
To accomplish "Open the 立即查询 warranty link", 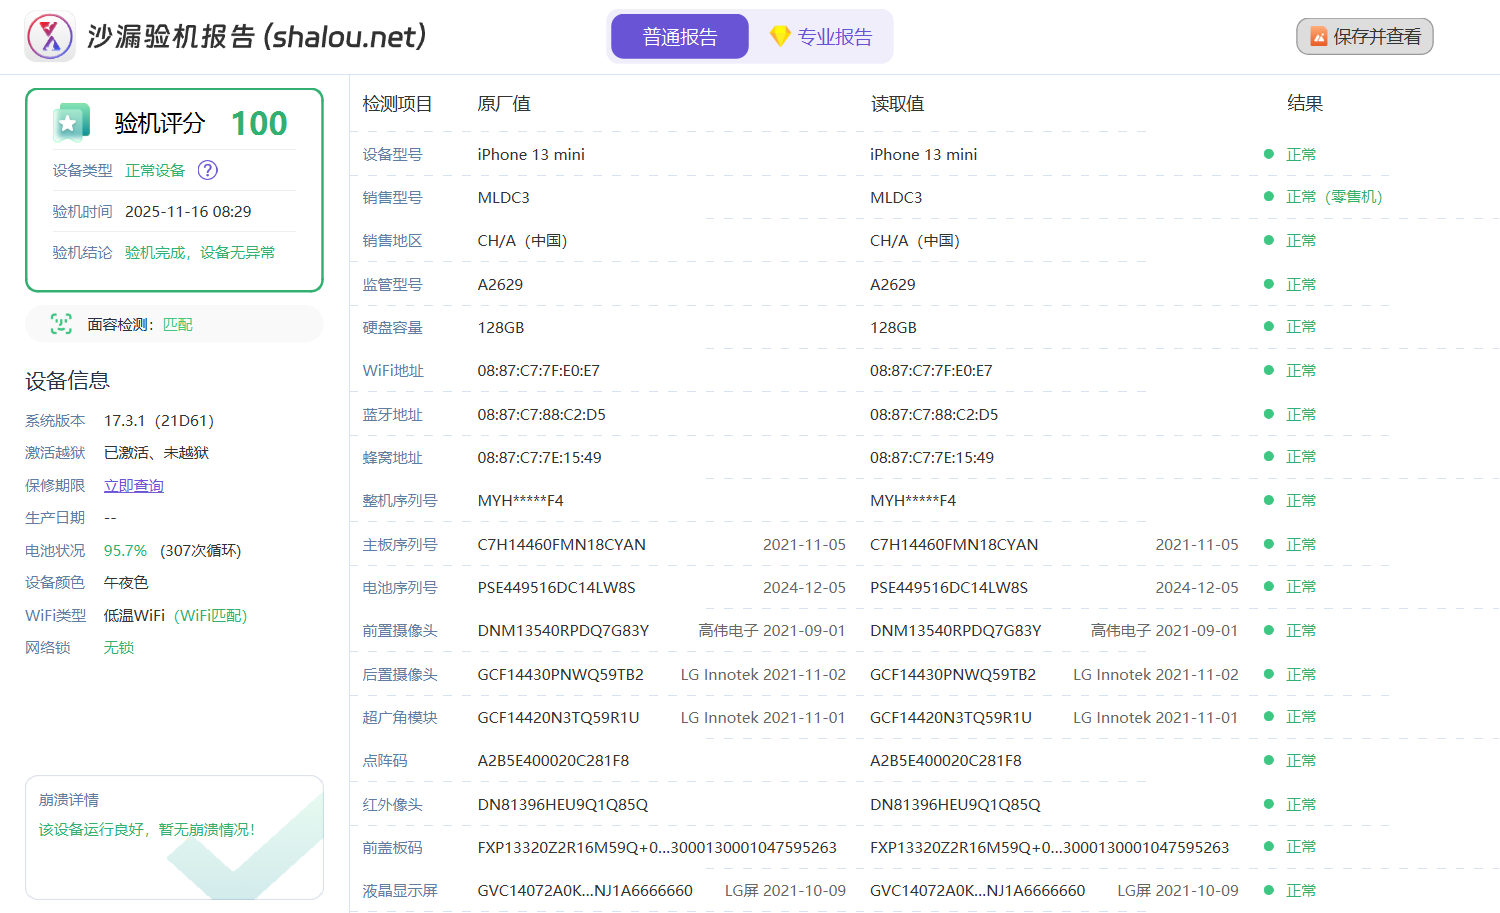I will click(134, 486).
